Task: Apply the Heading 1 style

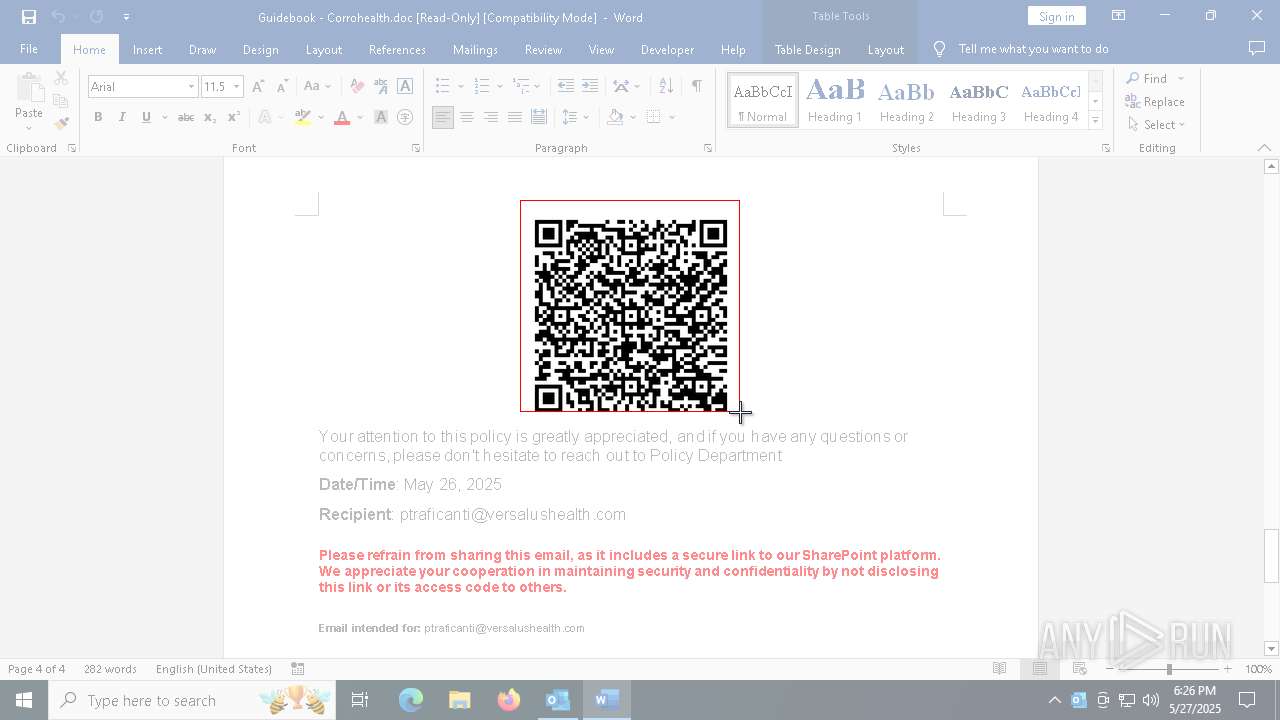Action: tap(835, 100)
